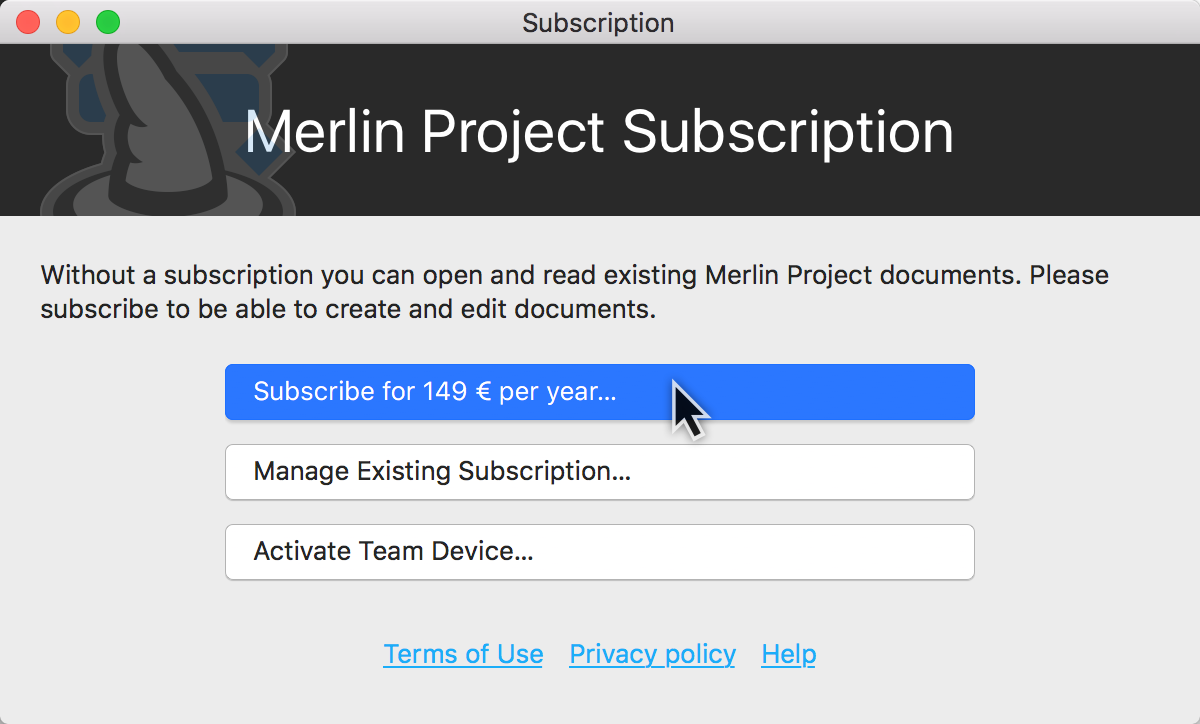This screenshot has height=724, width=1200.
Task: Open Manage Existing Subscription
Action: pos(600,471)
